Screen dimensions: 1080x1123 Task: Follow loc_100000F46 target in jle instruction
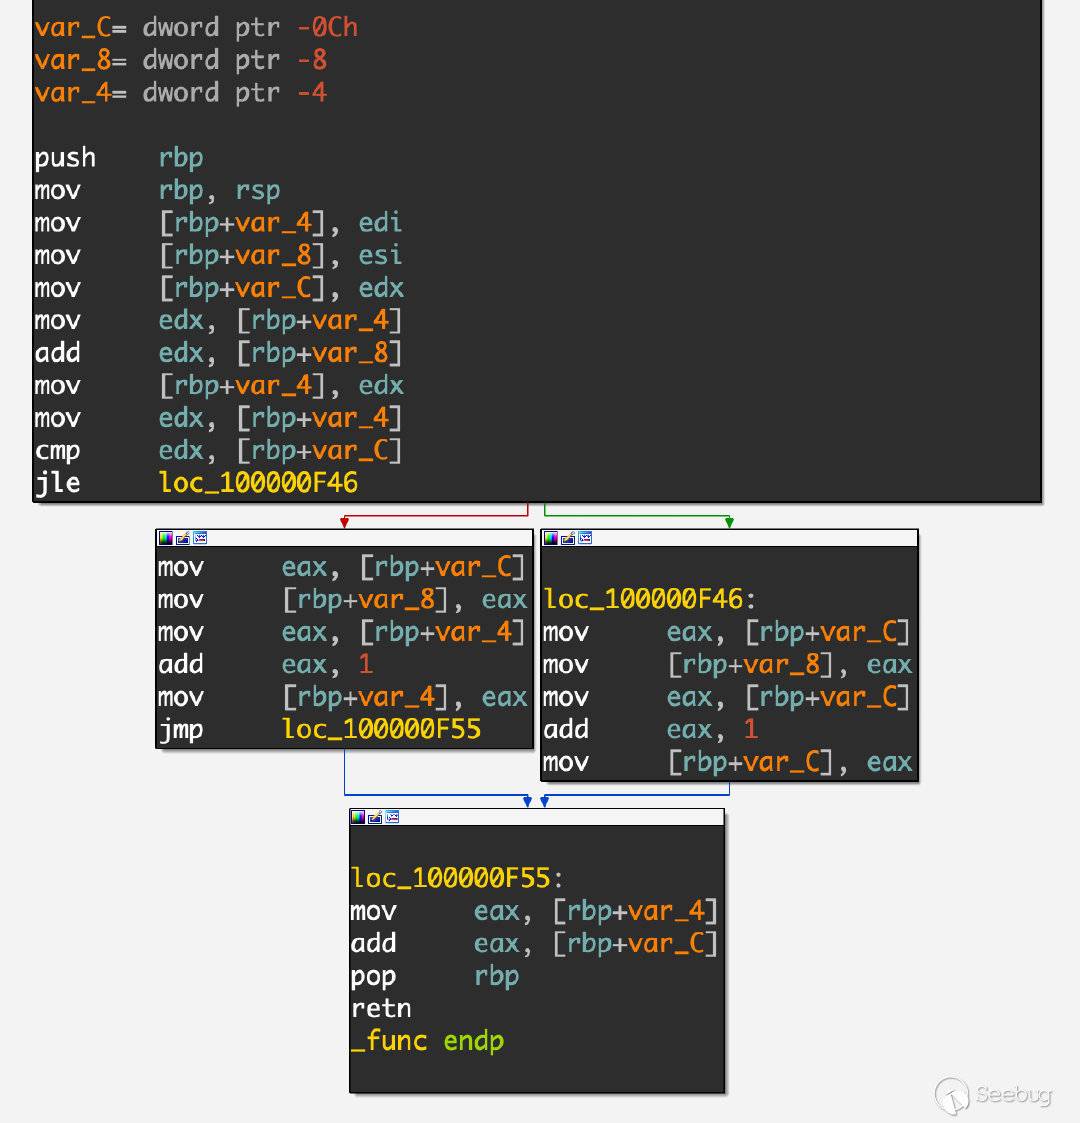click(258, 483)
